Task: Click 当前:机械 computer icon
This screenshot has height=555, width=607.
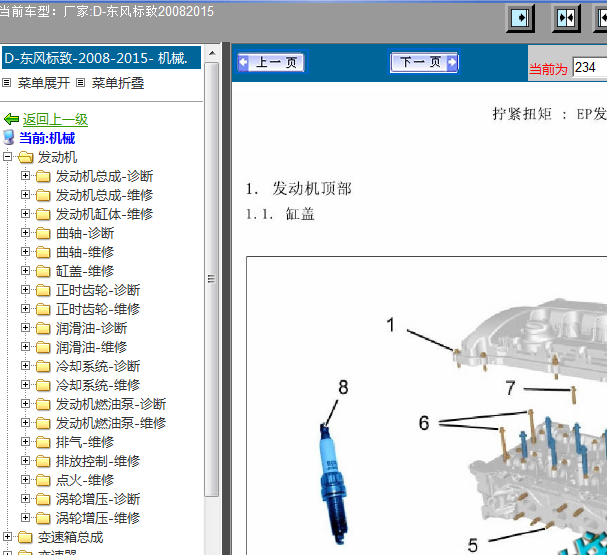Action: 9,138
